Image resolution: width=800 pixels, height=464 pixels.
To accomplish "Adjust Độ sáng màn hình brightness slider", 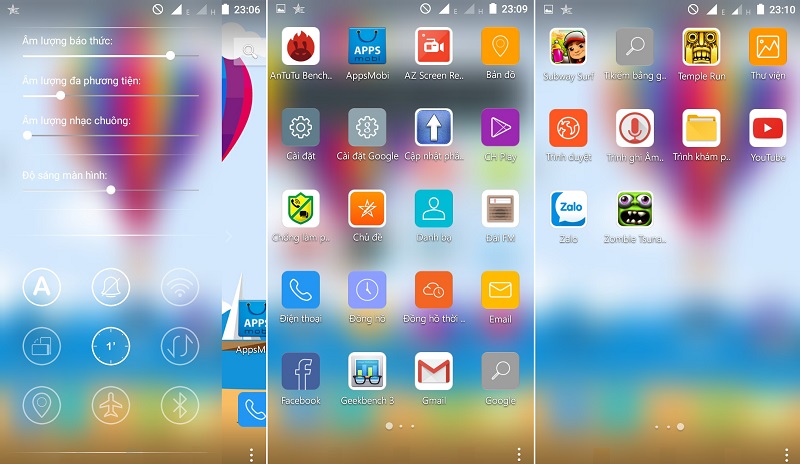I will pyautogui.click(x=111, y=190).
